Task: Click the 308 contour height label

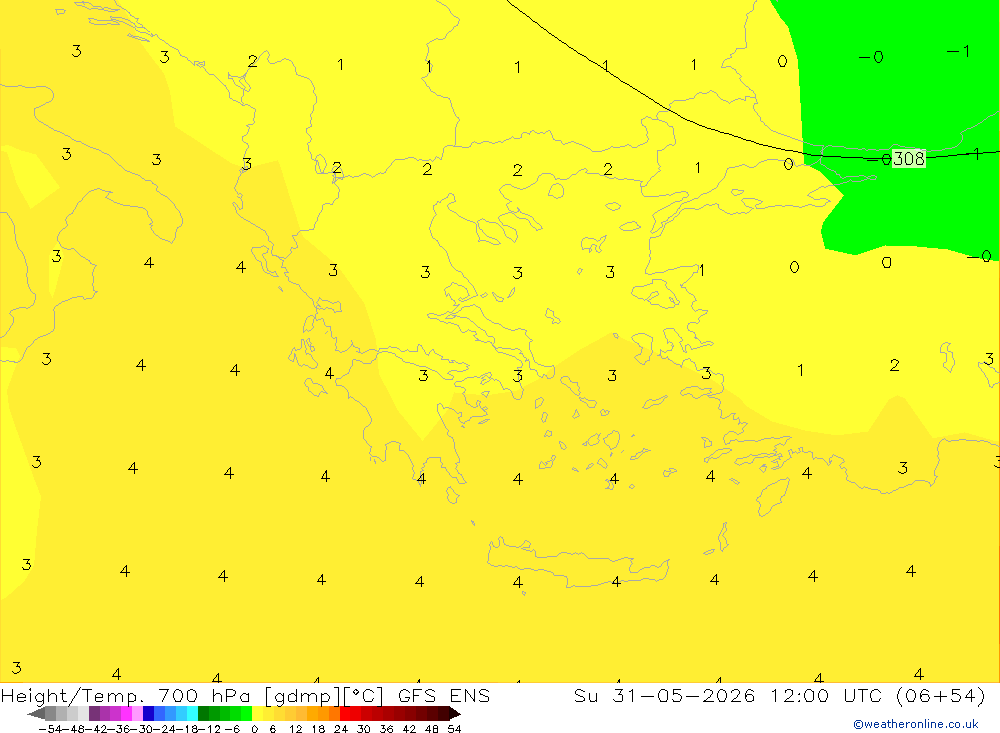Action: point(908,158)
